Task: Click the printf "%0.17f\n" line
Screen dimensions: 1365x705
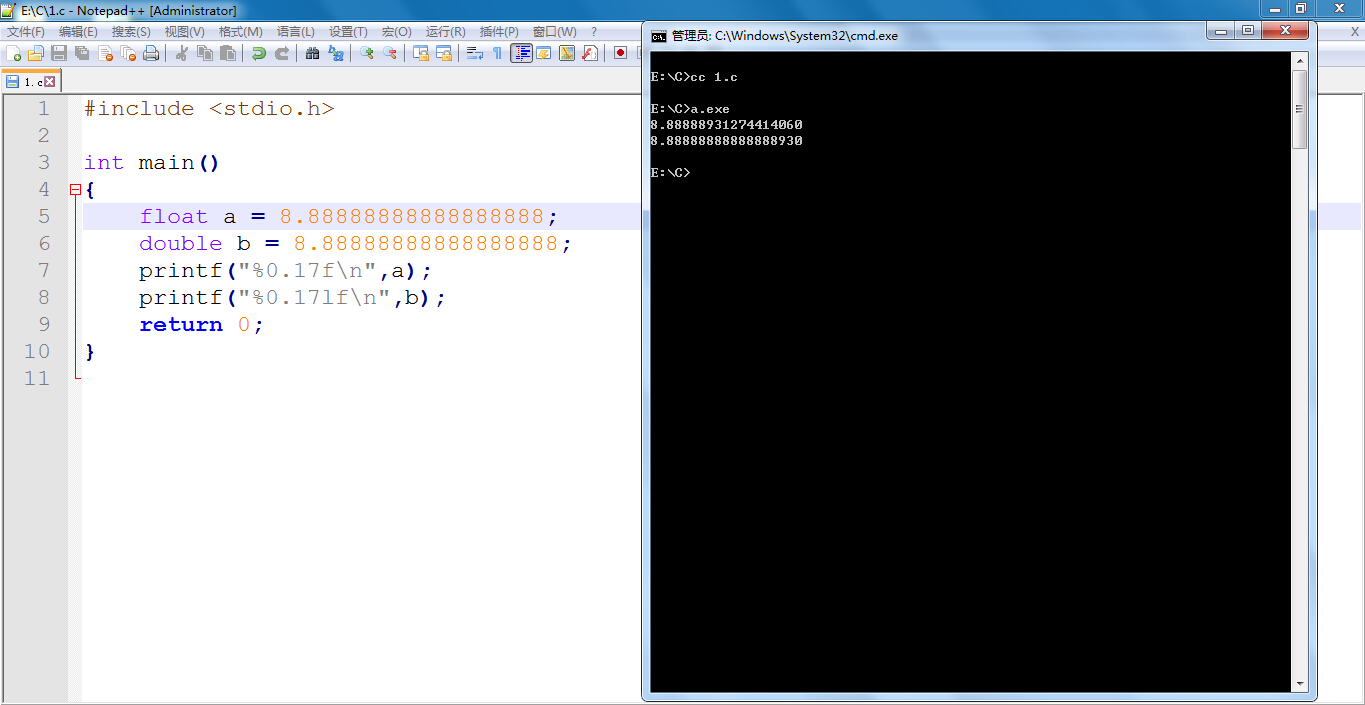Action: [x=285, y=270]
